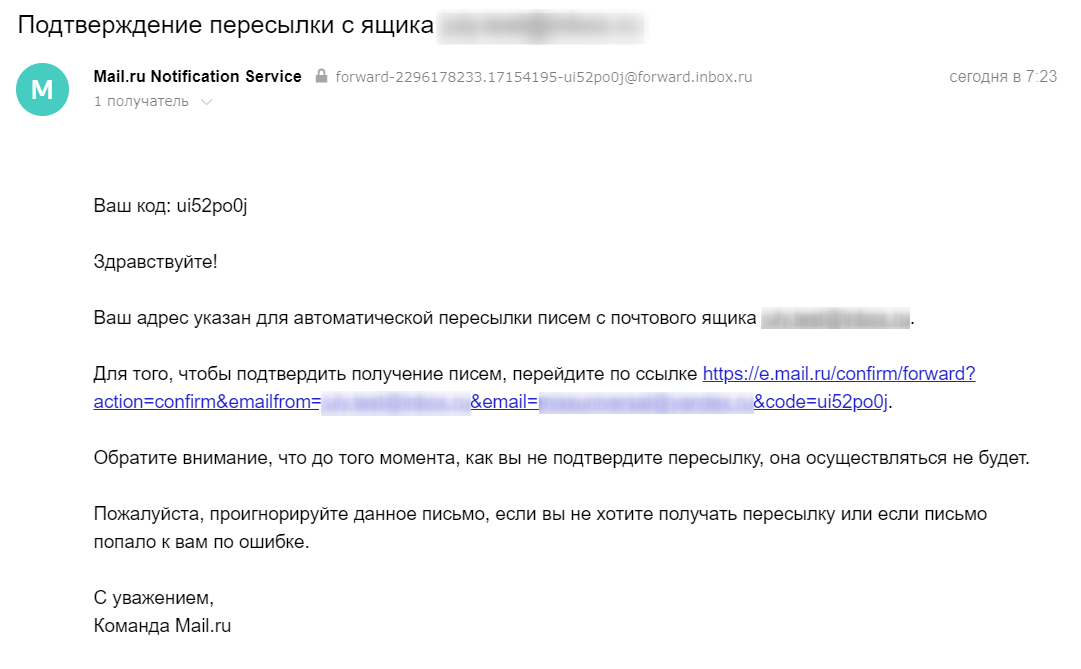Click the timestamp "сегодня в 7:23"
Screen dimensions: 1081x669
pyautogui.click(x=1003, y=77)
